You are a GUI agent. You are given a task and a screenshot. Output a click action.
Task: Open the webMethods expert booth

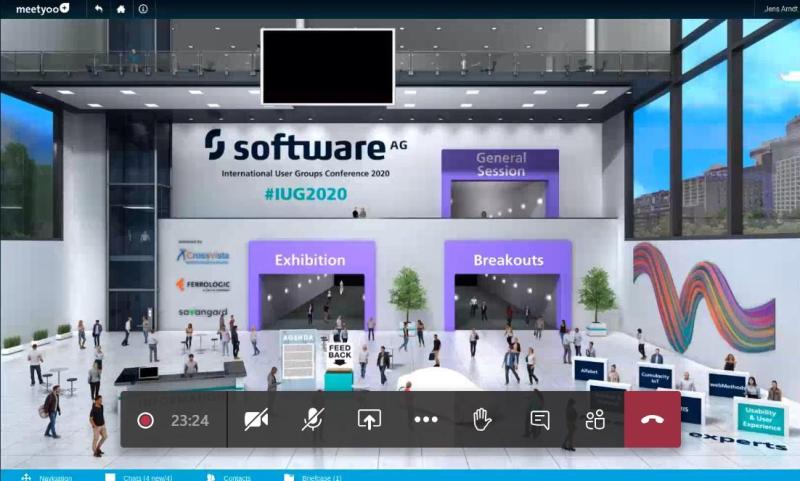click(727, 386)
